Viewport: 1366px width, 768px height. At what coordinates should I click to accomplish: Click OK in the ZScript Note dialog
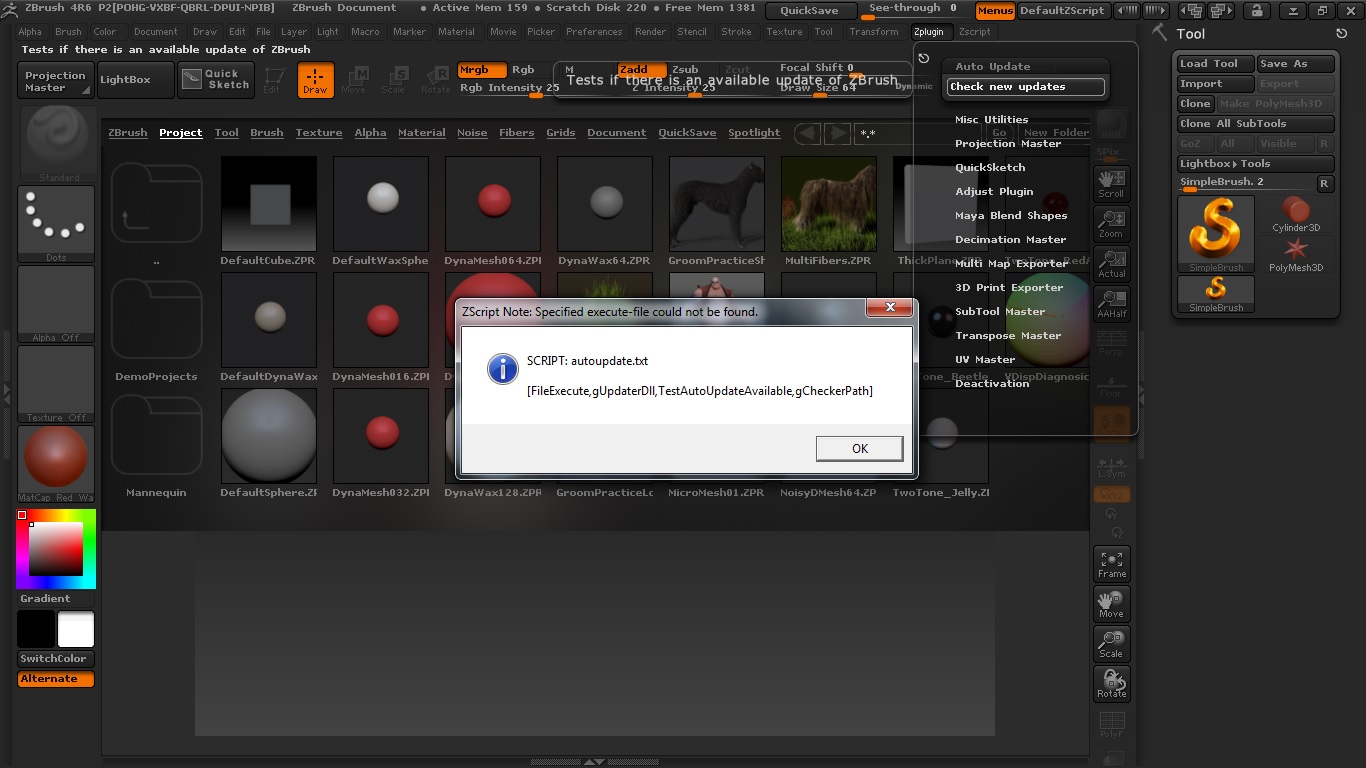pyautogui.click(x=860, y=449)
